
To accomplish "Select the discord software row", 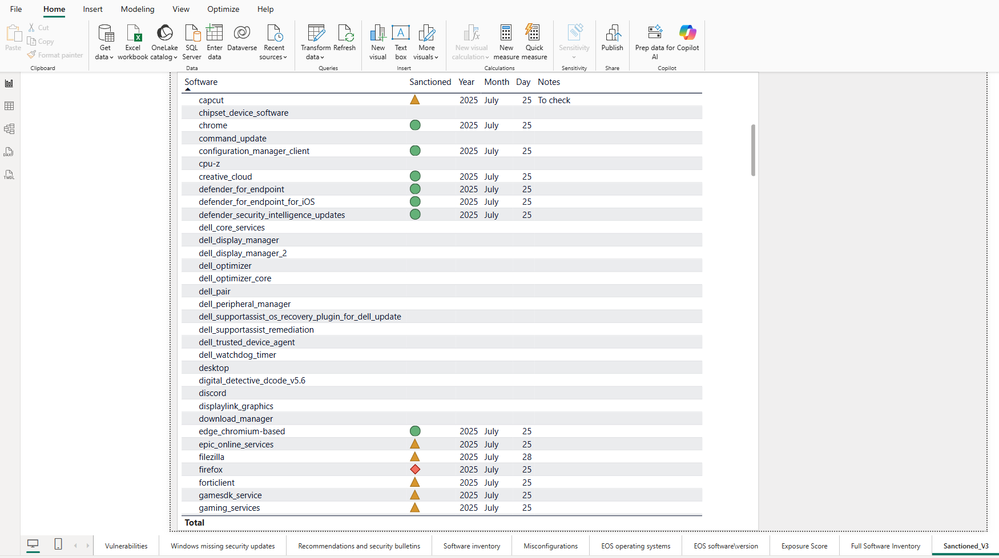I will [x=442, y=393].
